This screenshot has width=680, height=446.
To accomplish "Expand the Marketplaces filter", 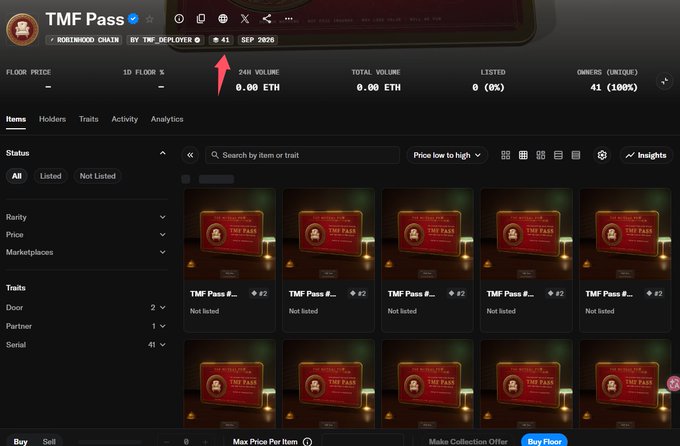I will (x=86, y=252).
